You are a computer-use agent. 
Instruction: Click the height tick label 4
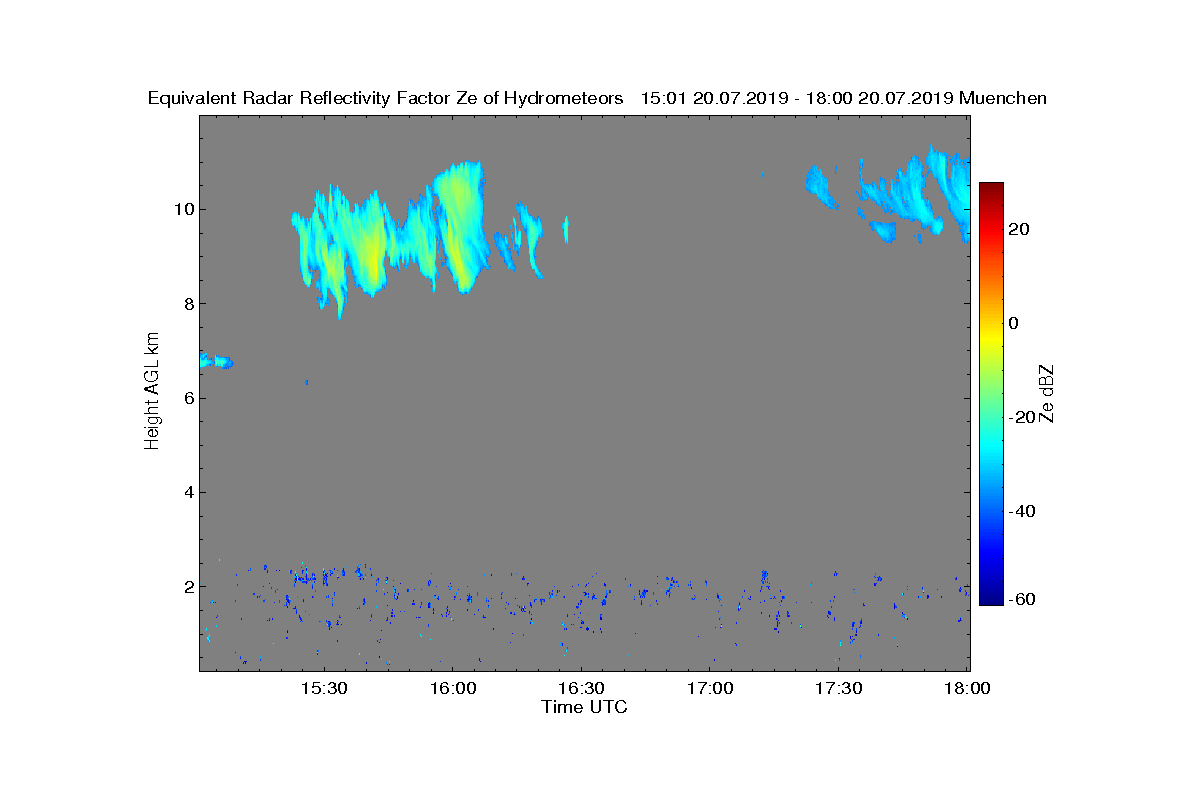(x=188, y=492)
